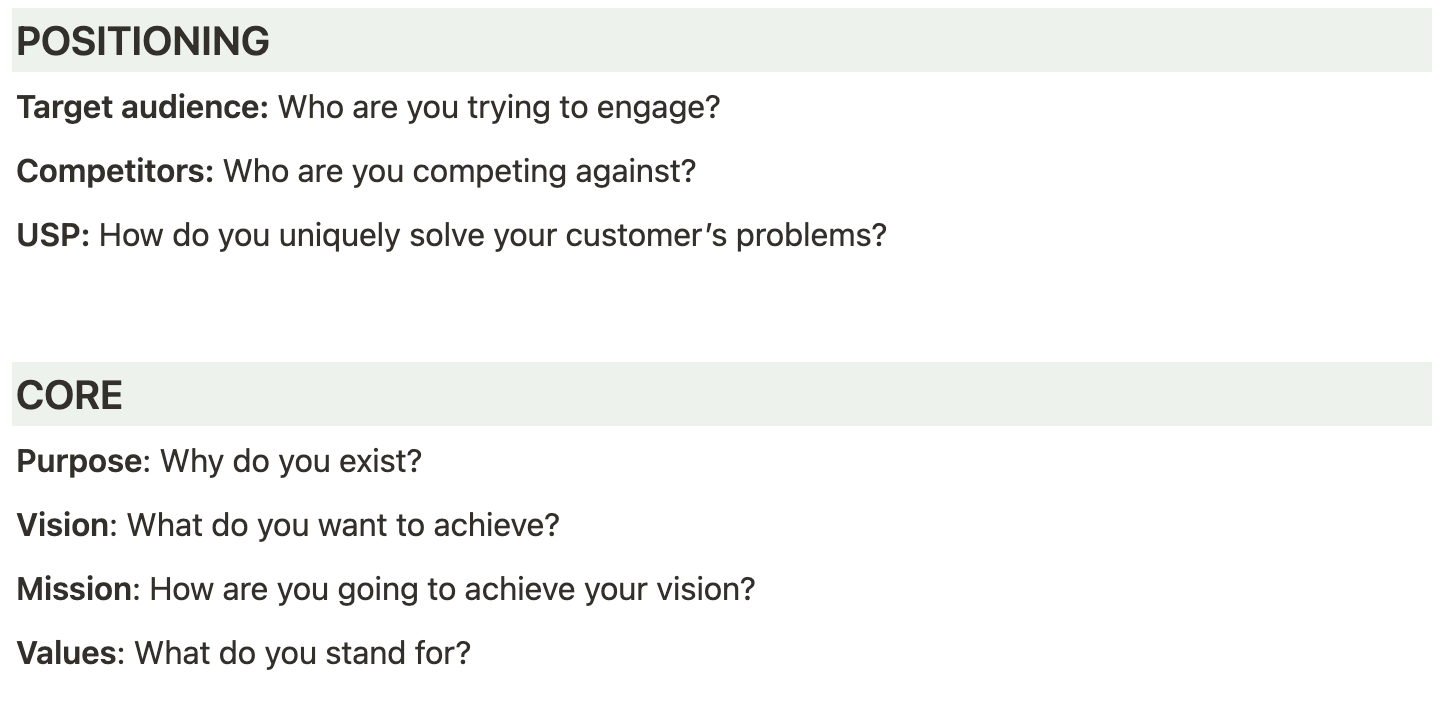Click the POSITIONING section heading

[x=143, y=41]
